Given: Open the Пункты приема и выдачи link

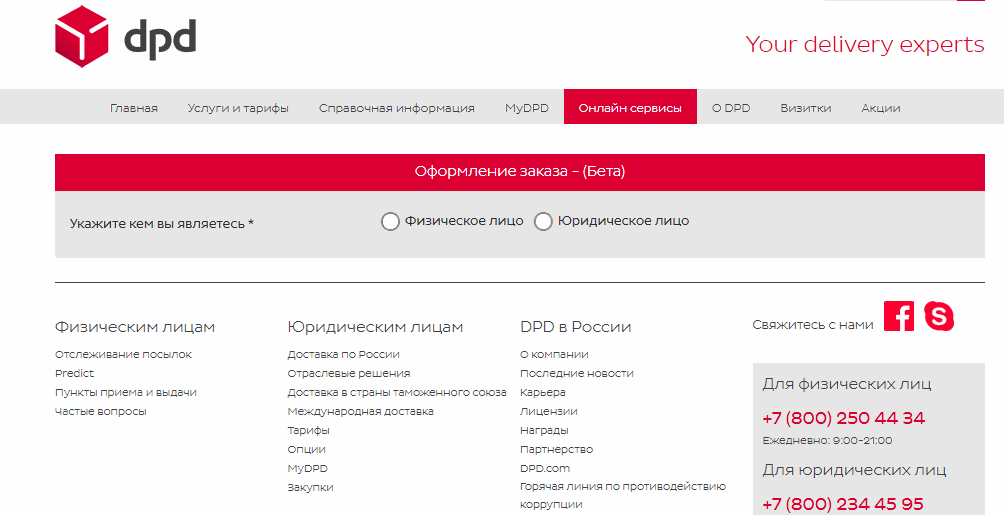Looking at the screenshot, I should 126,393.
